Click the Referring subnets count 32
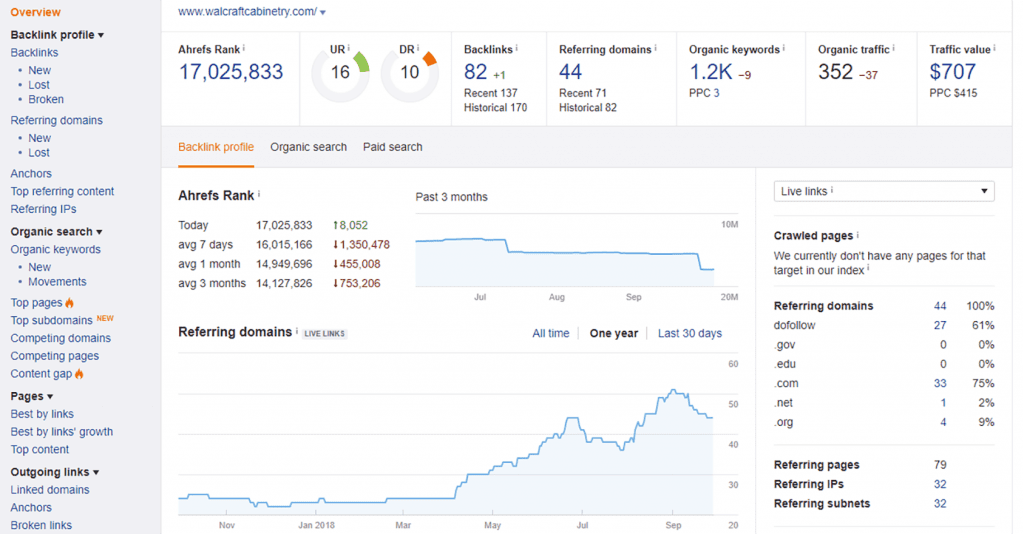The height and width of the screenshot is (534, 1024). coord(940,504)
